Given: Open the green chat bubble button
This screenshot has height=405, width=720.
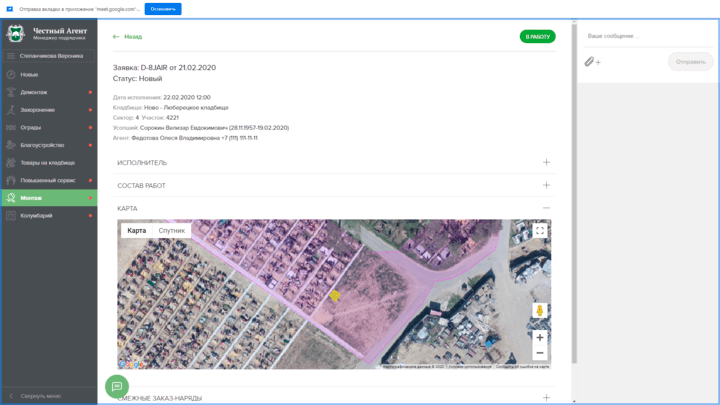Looking at the screenshot, I should point(117,387).
